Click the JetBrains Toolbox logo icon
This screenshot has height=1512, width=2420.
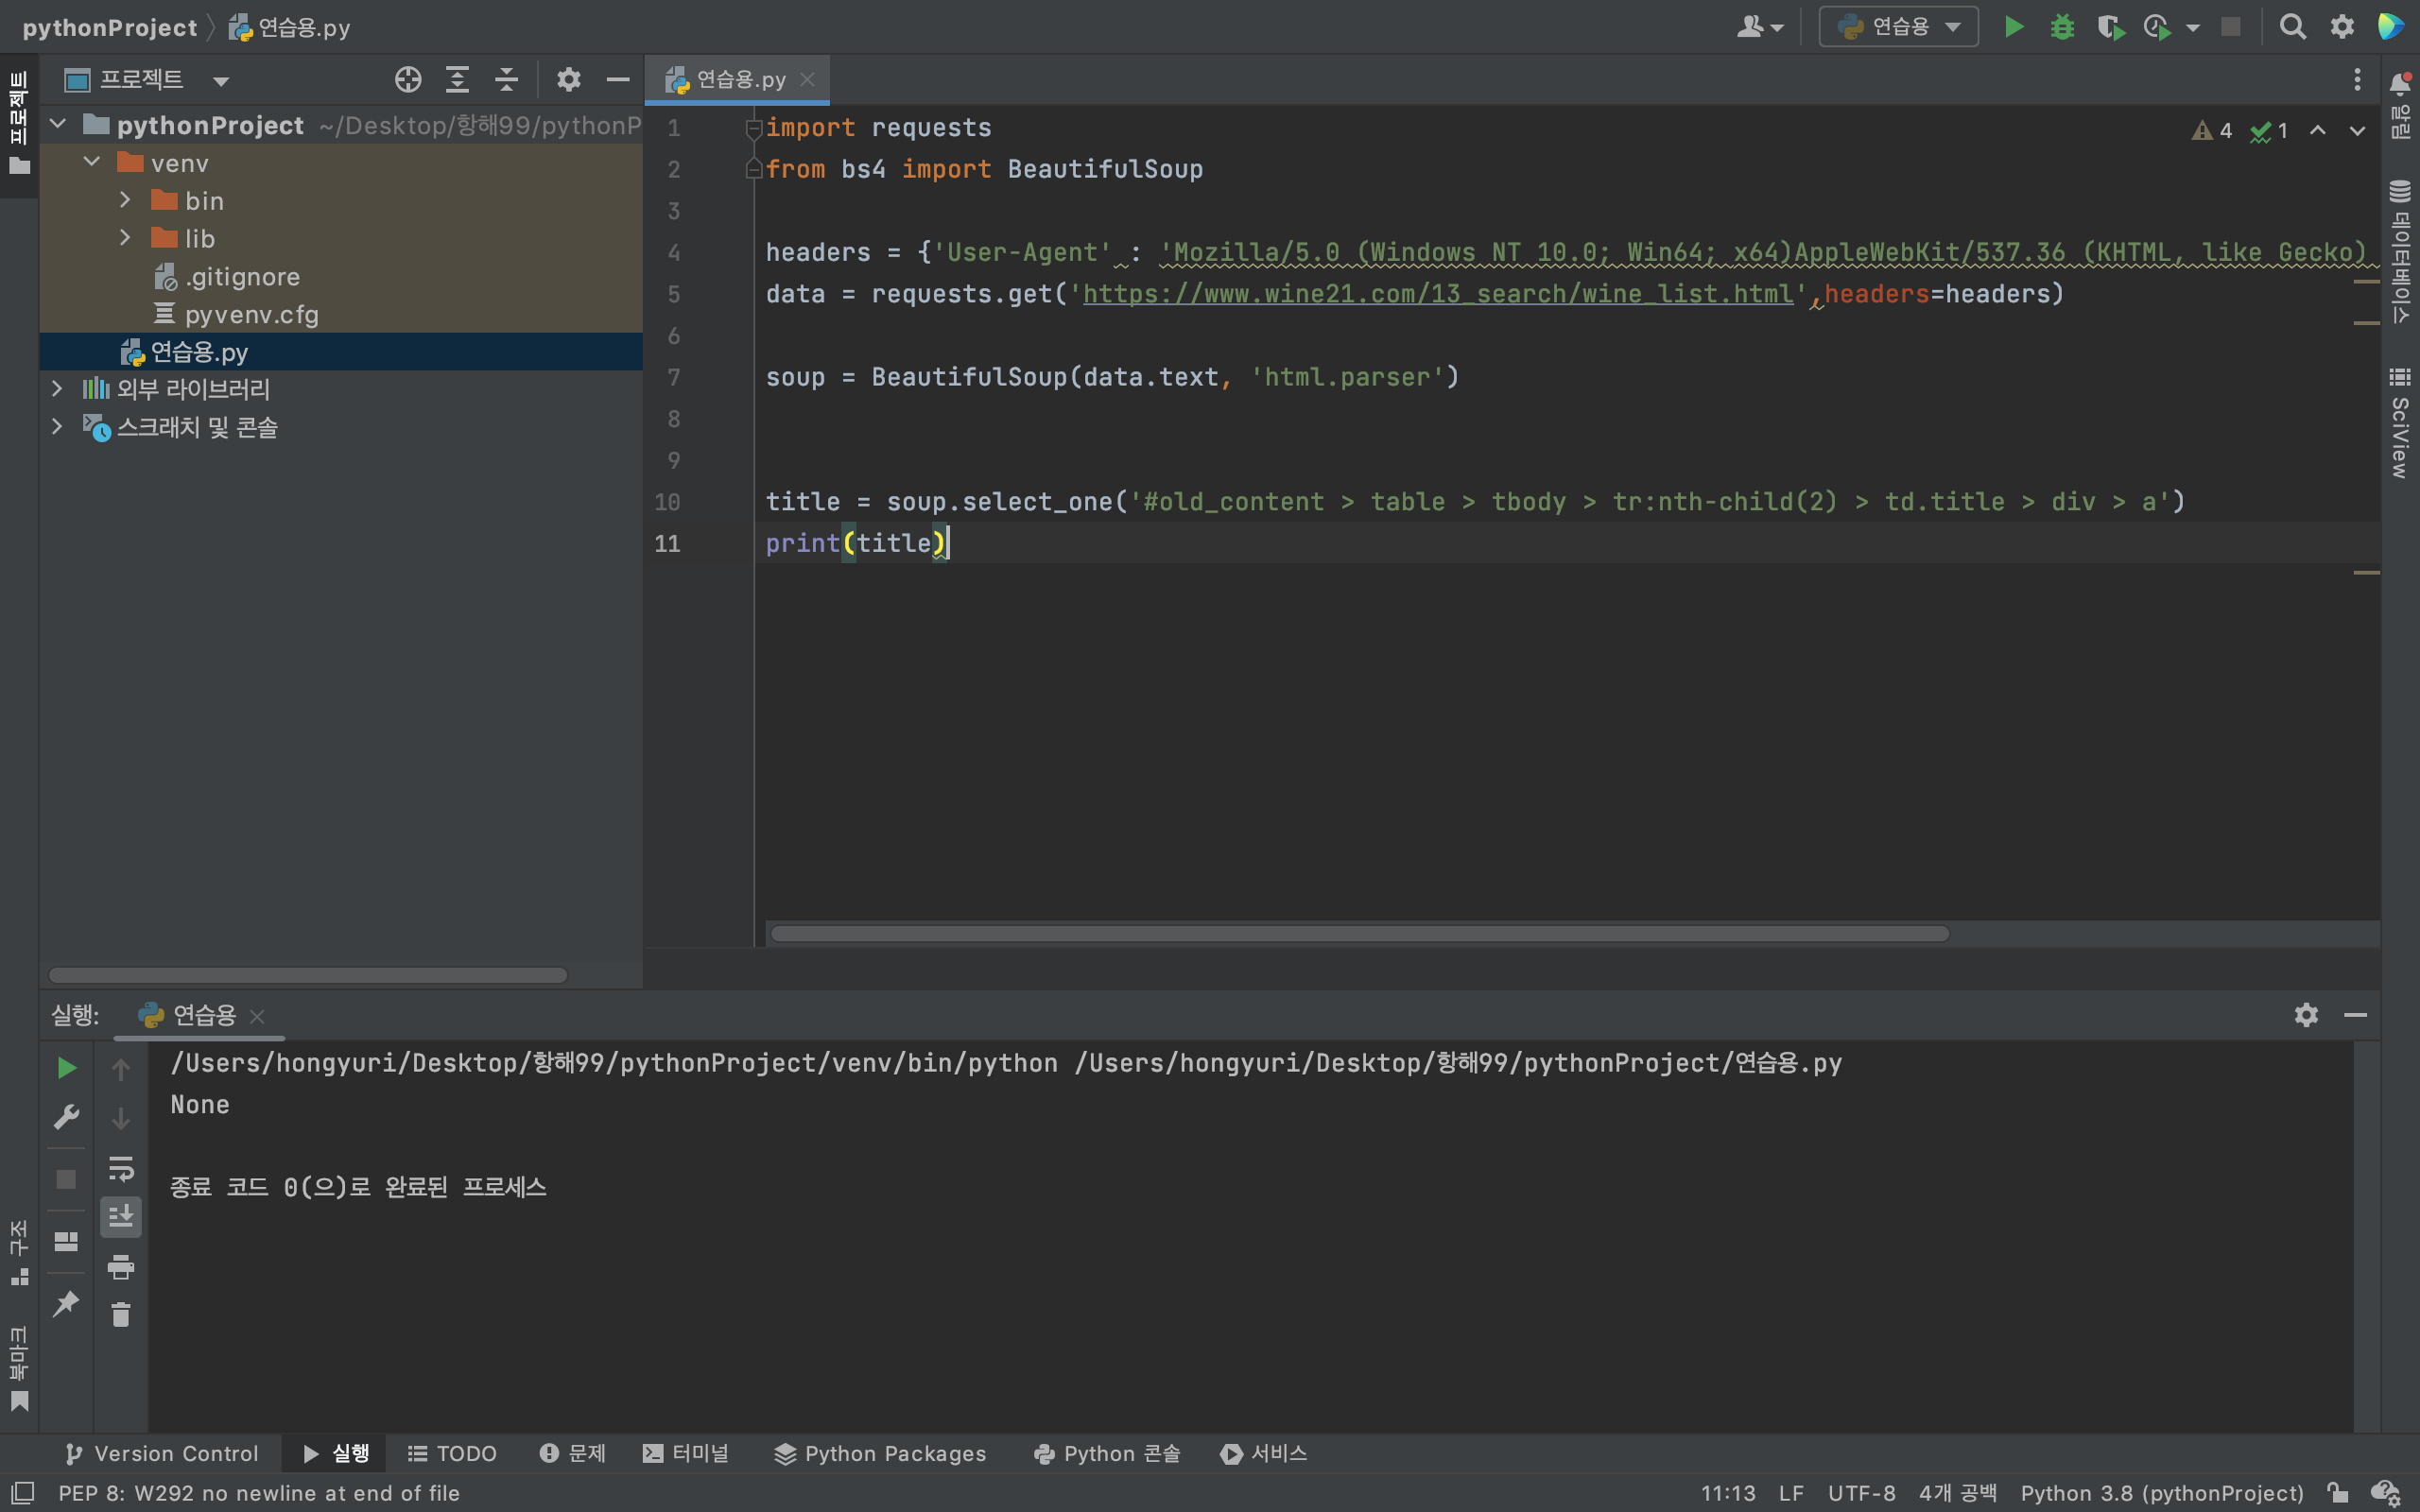[2391, 27]
